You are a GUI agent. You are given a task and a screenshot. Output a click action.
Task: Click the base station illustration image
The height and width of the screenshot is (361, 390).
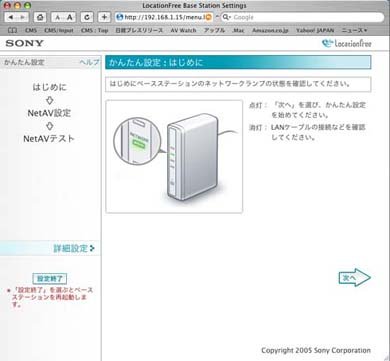[x=174, y=156]
